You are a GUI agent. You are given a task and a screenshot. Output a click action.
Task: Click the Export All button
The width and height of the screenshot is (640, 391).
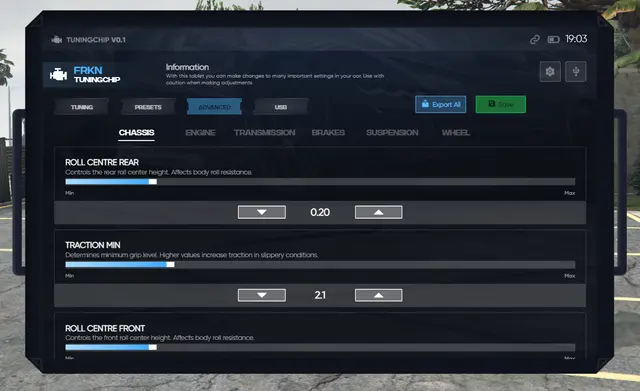pyautogui.click(x=440, y=104)
